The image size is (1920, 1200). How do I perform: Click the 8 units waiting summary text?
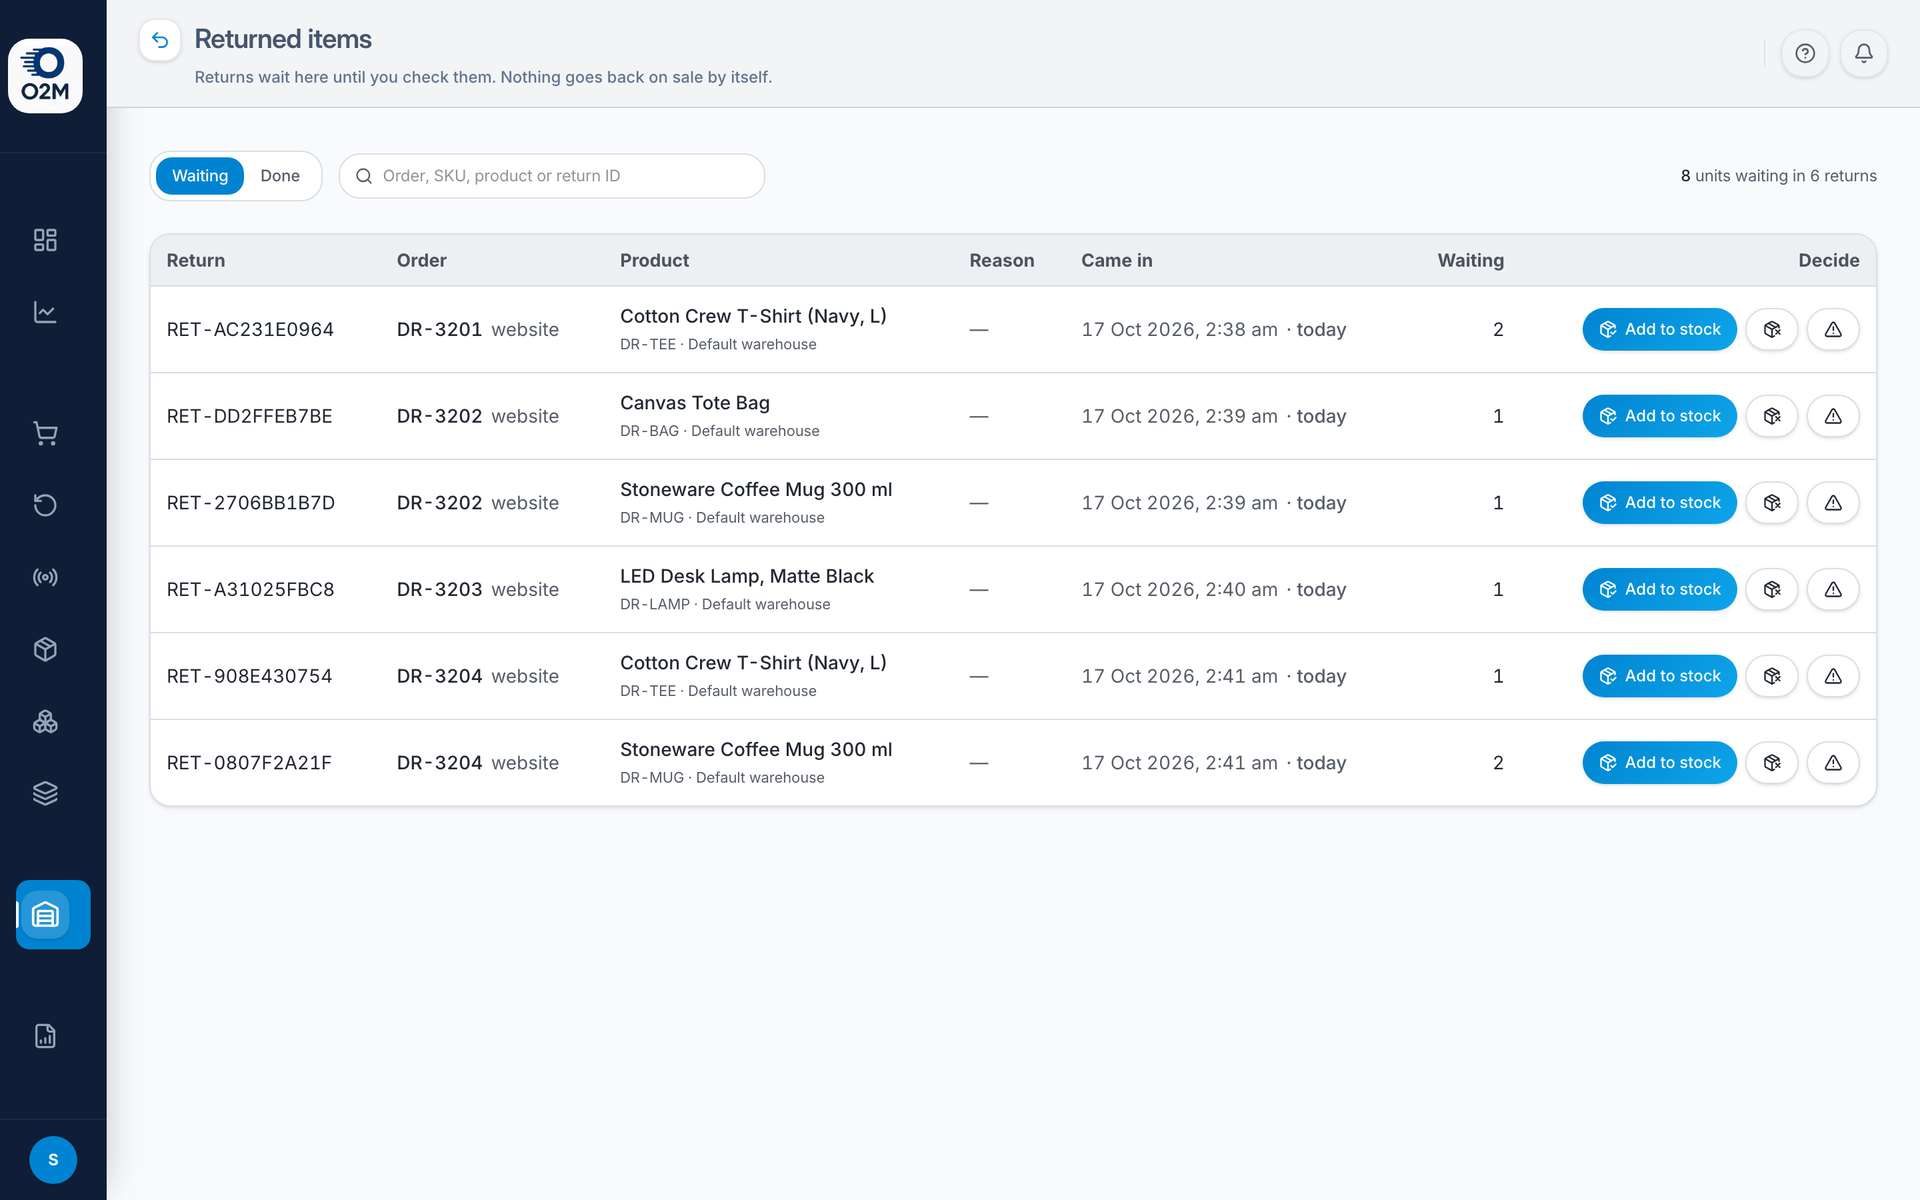click(1778, 176)
